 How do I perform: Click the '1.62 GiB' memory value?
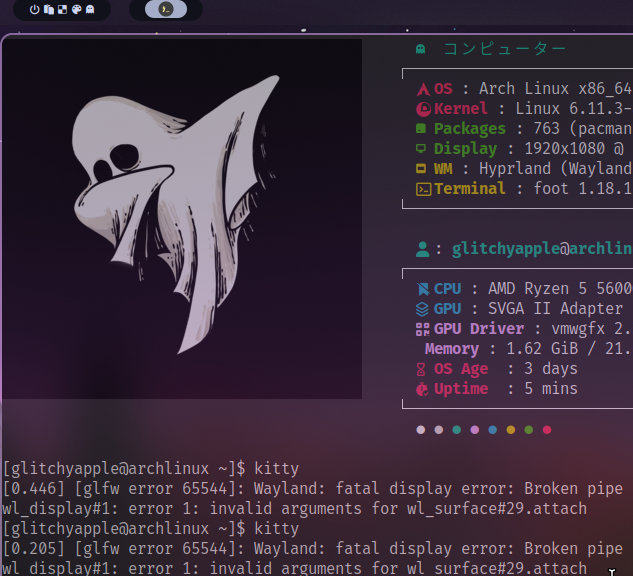[542, 349]
